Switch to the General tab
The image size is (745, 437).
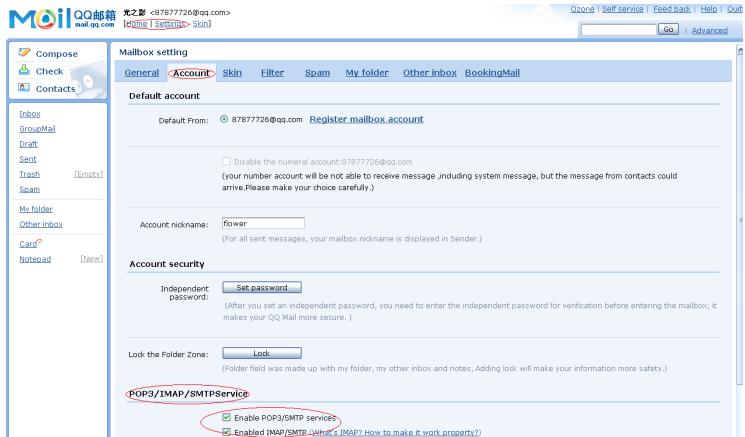pyautogui.click(x=142, y=73)
